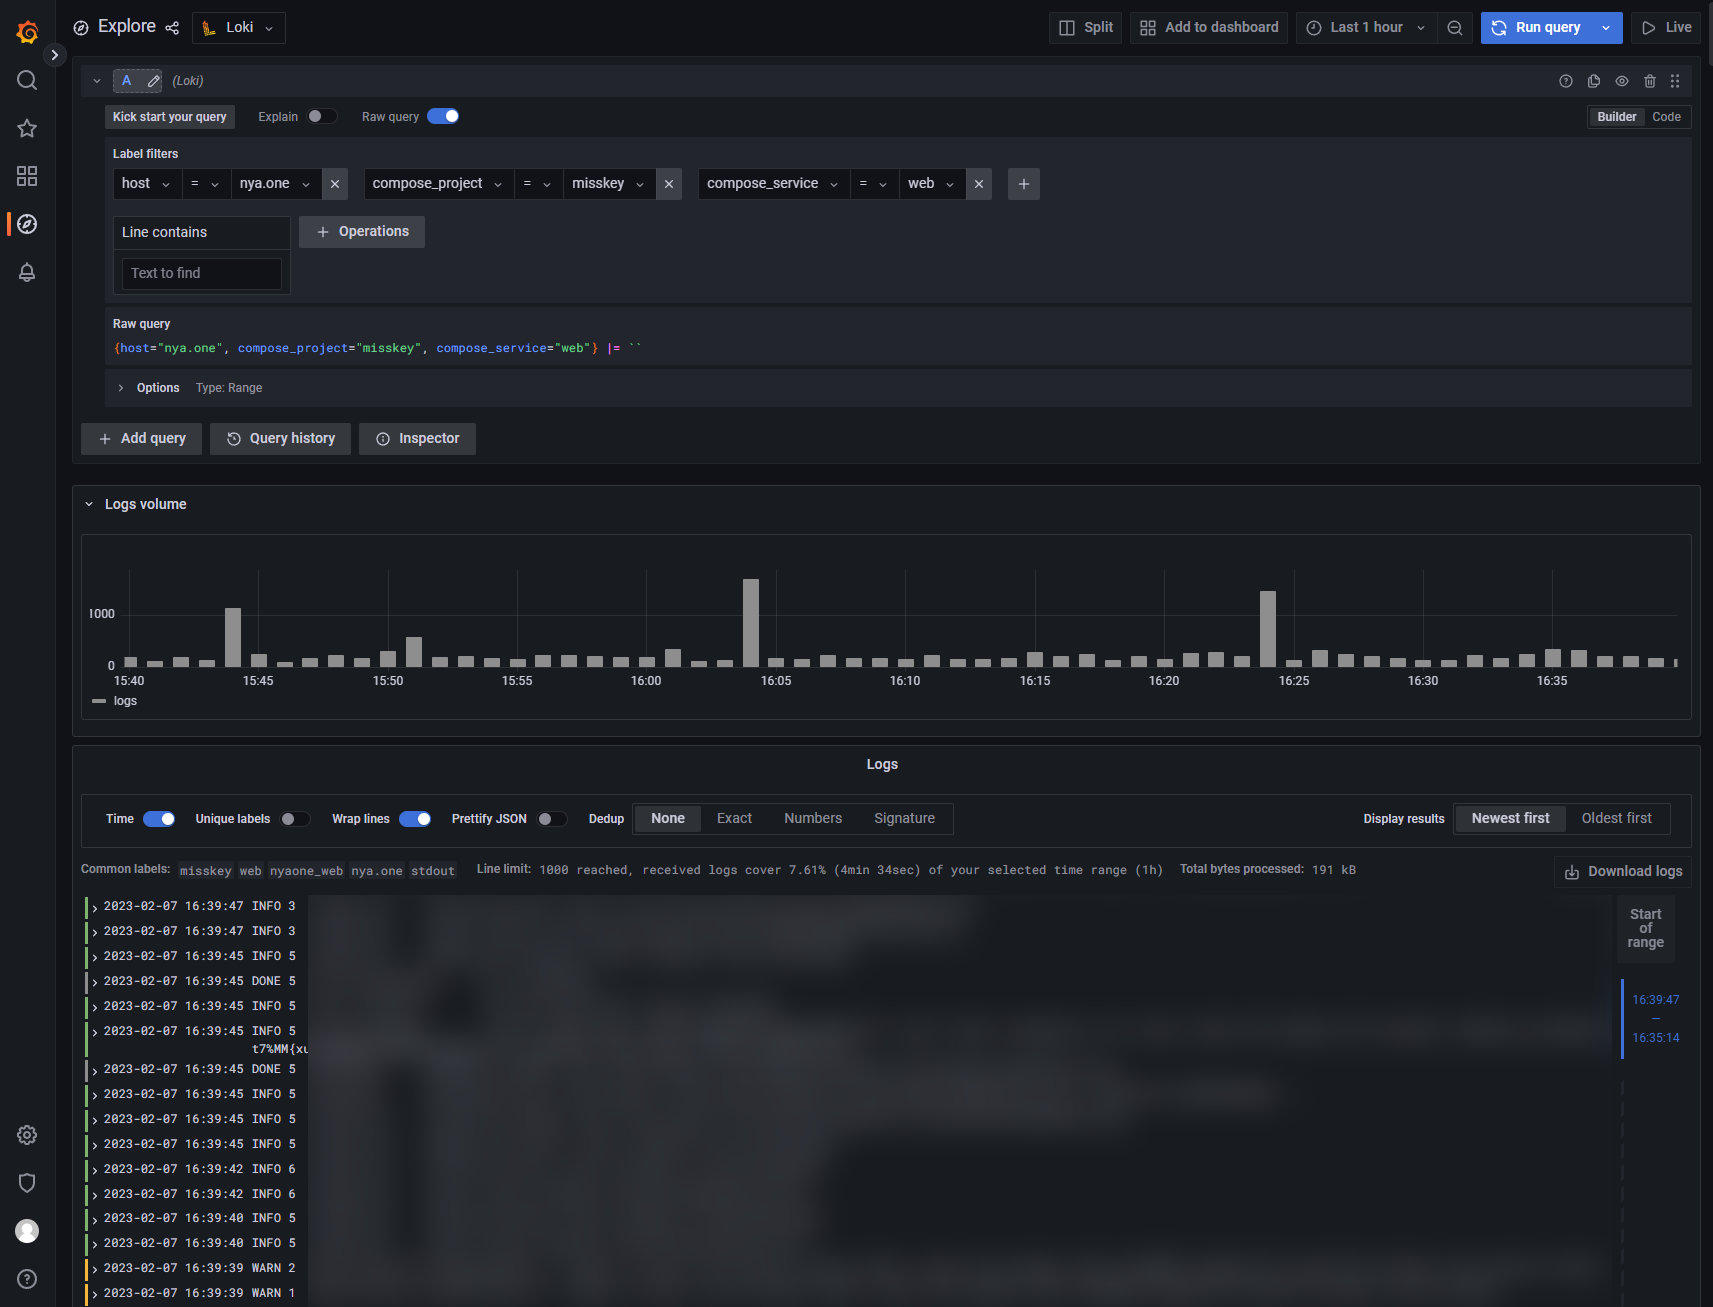Click the zoom out time range icon
Screen dimensions: 1713x1307
tap(1455, 28)
